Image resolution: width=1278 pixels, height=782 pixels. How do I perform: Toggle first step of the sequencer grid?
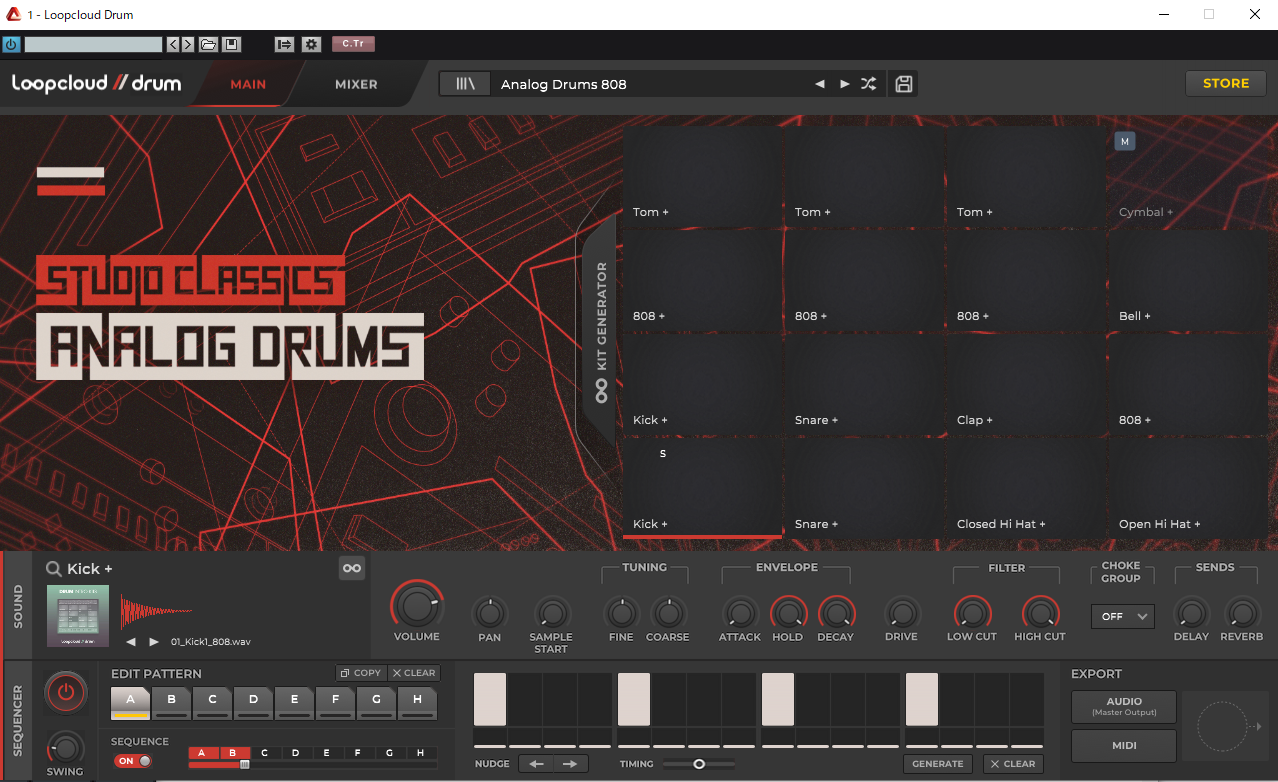pyautogui.click(x=490, y=700)
